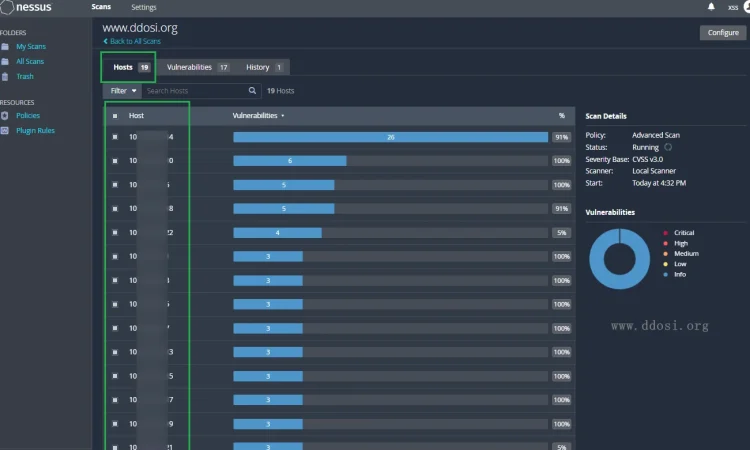Click the vulnerabilities donut chart
The width and height of the screenshot is (750, 450).
tap(619, 259)
